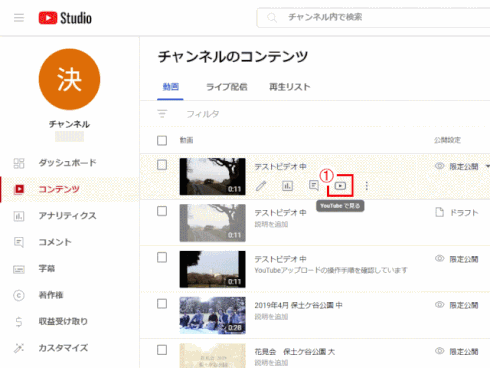Viewport: 490px width, 368px height.
Task: Check the ドラフト video row checkbox
Action: click(x=162, y=211)
